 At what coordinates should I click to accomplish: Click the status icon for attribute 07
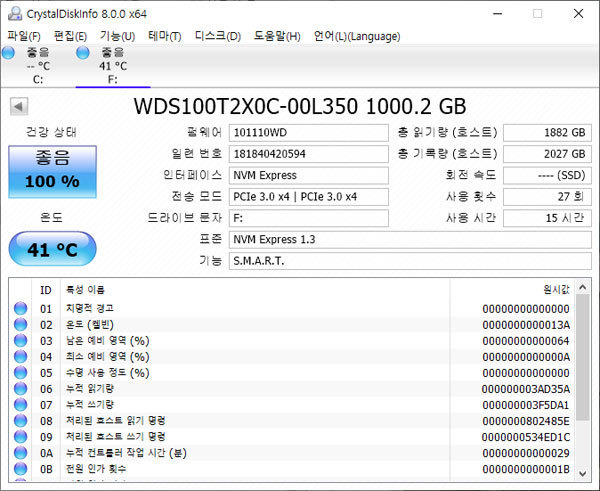21,405
